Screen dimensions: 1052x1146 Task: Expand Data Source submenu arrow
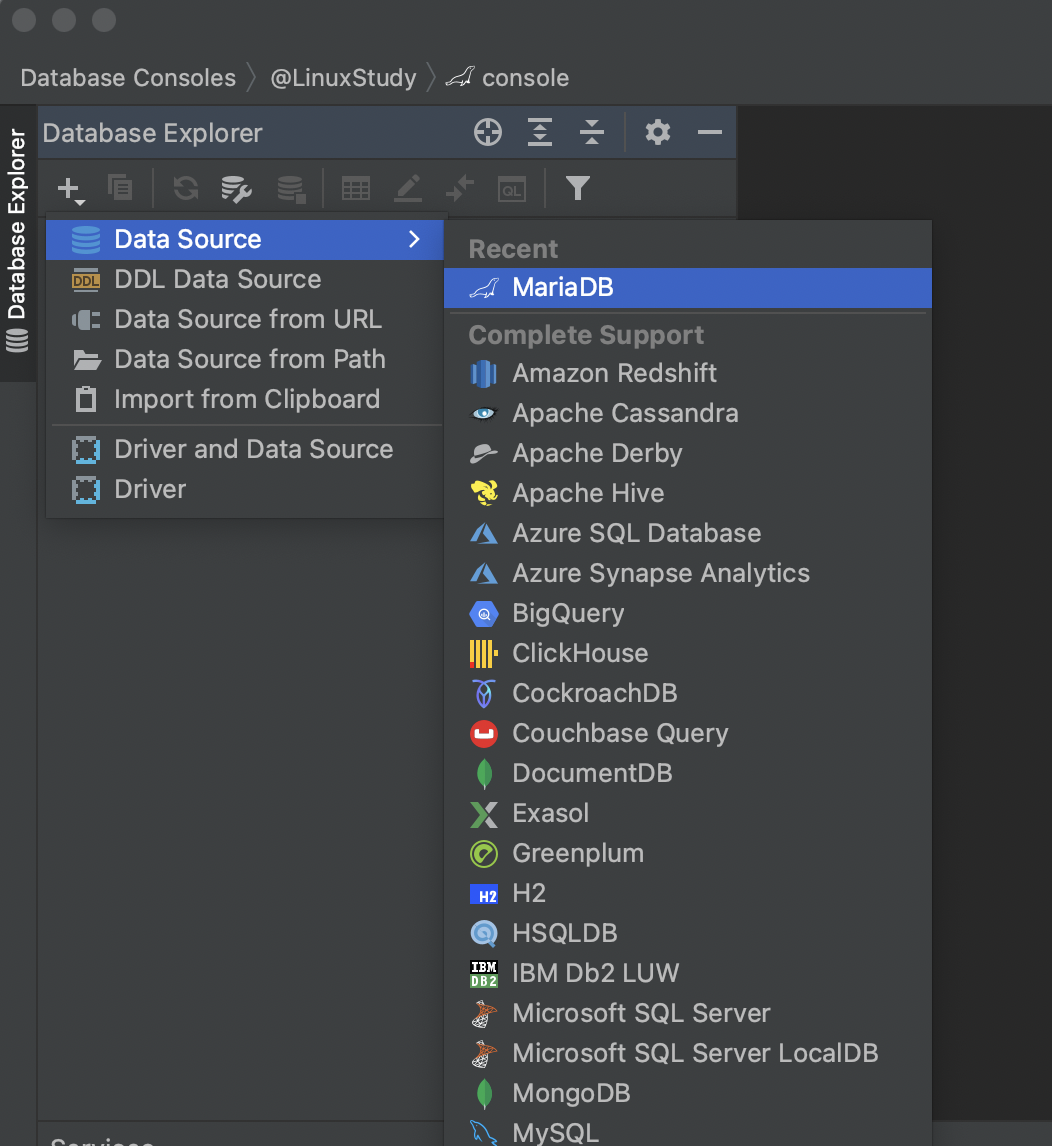(x=415, y=240)
